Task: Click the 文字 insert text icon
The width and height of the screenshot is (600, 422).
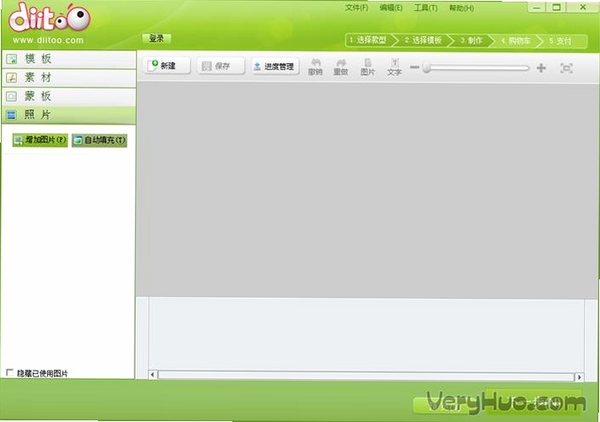Action: pyautogui.click(x=394, y=67)
